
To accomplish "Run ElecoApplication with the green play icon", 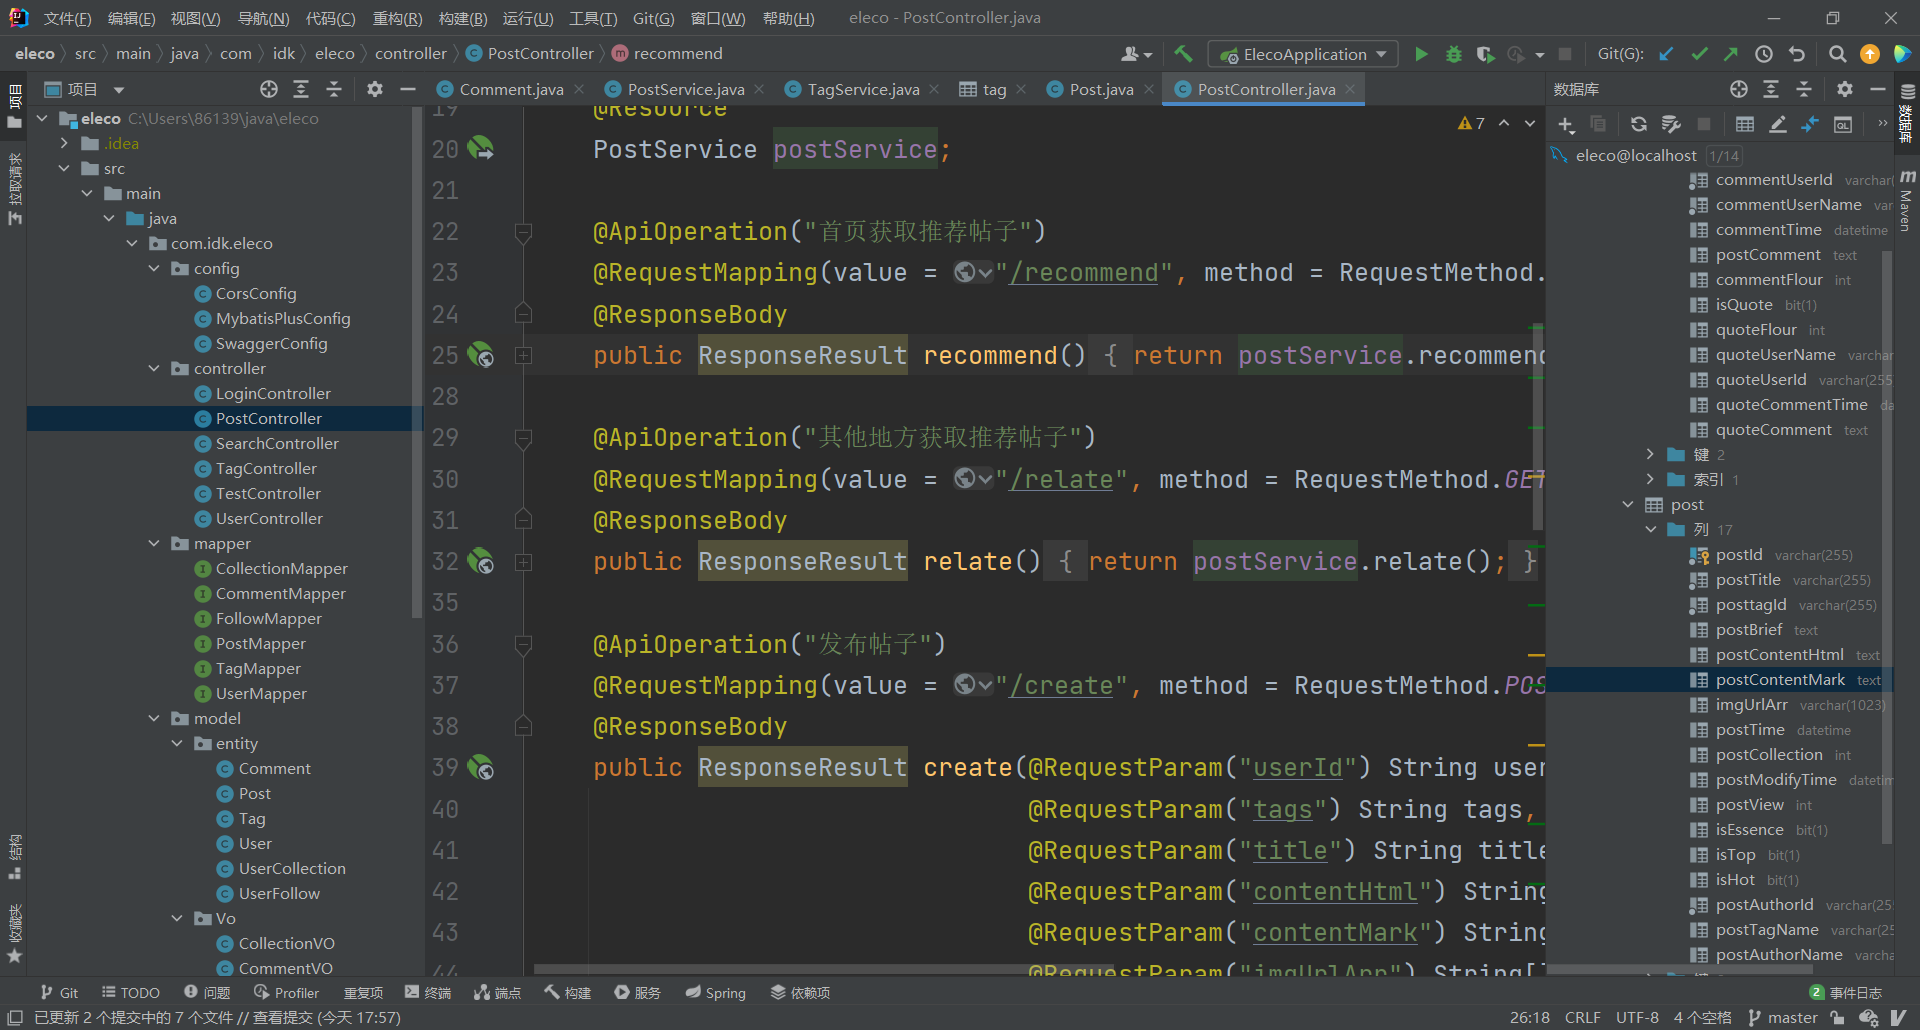I will point(1421,54).
